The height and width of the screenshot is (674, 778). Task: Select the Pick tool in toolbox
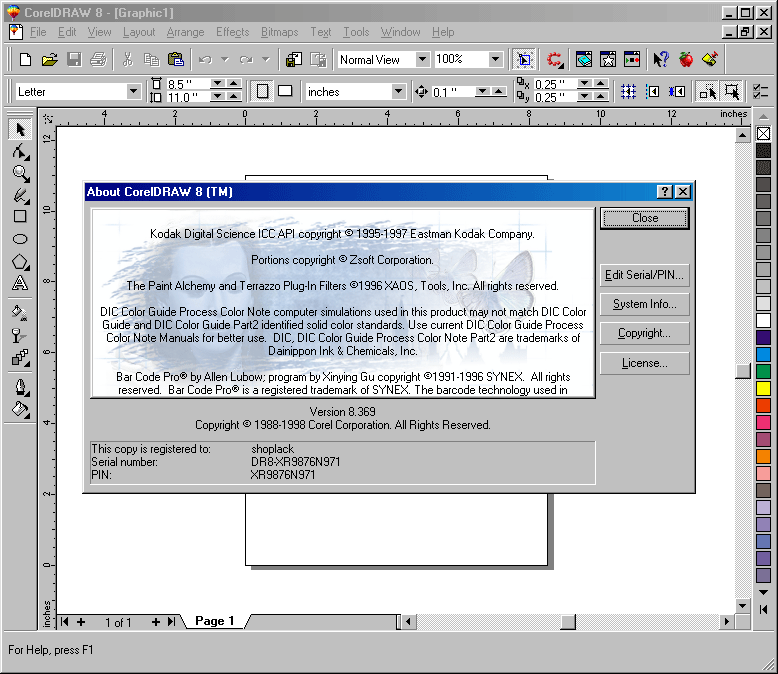pyautogui.click(x=20, y=130)
